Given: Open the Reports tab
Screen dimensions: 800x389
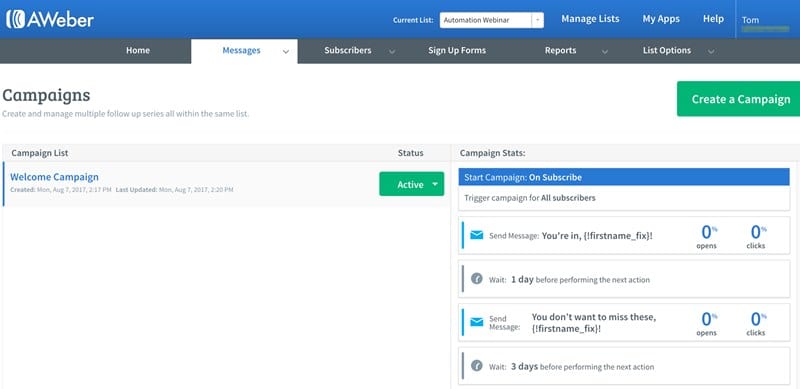Looking at the screenshot, I should coord(560,51).
